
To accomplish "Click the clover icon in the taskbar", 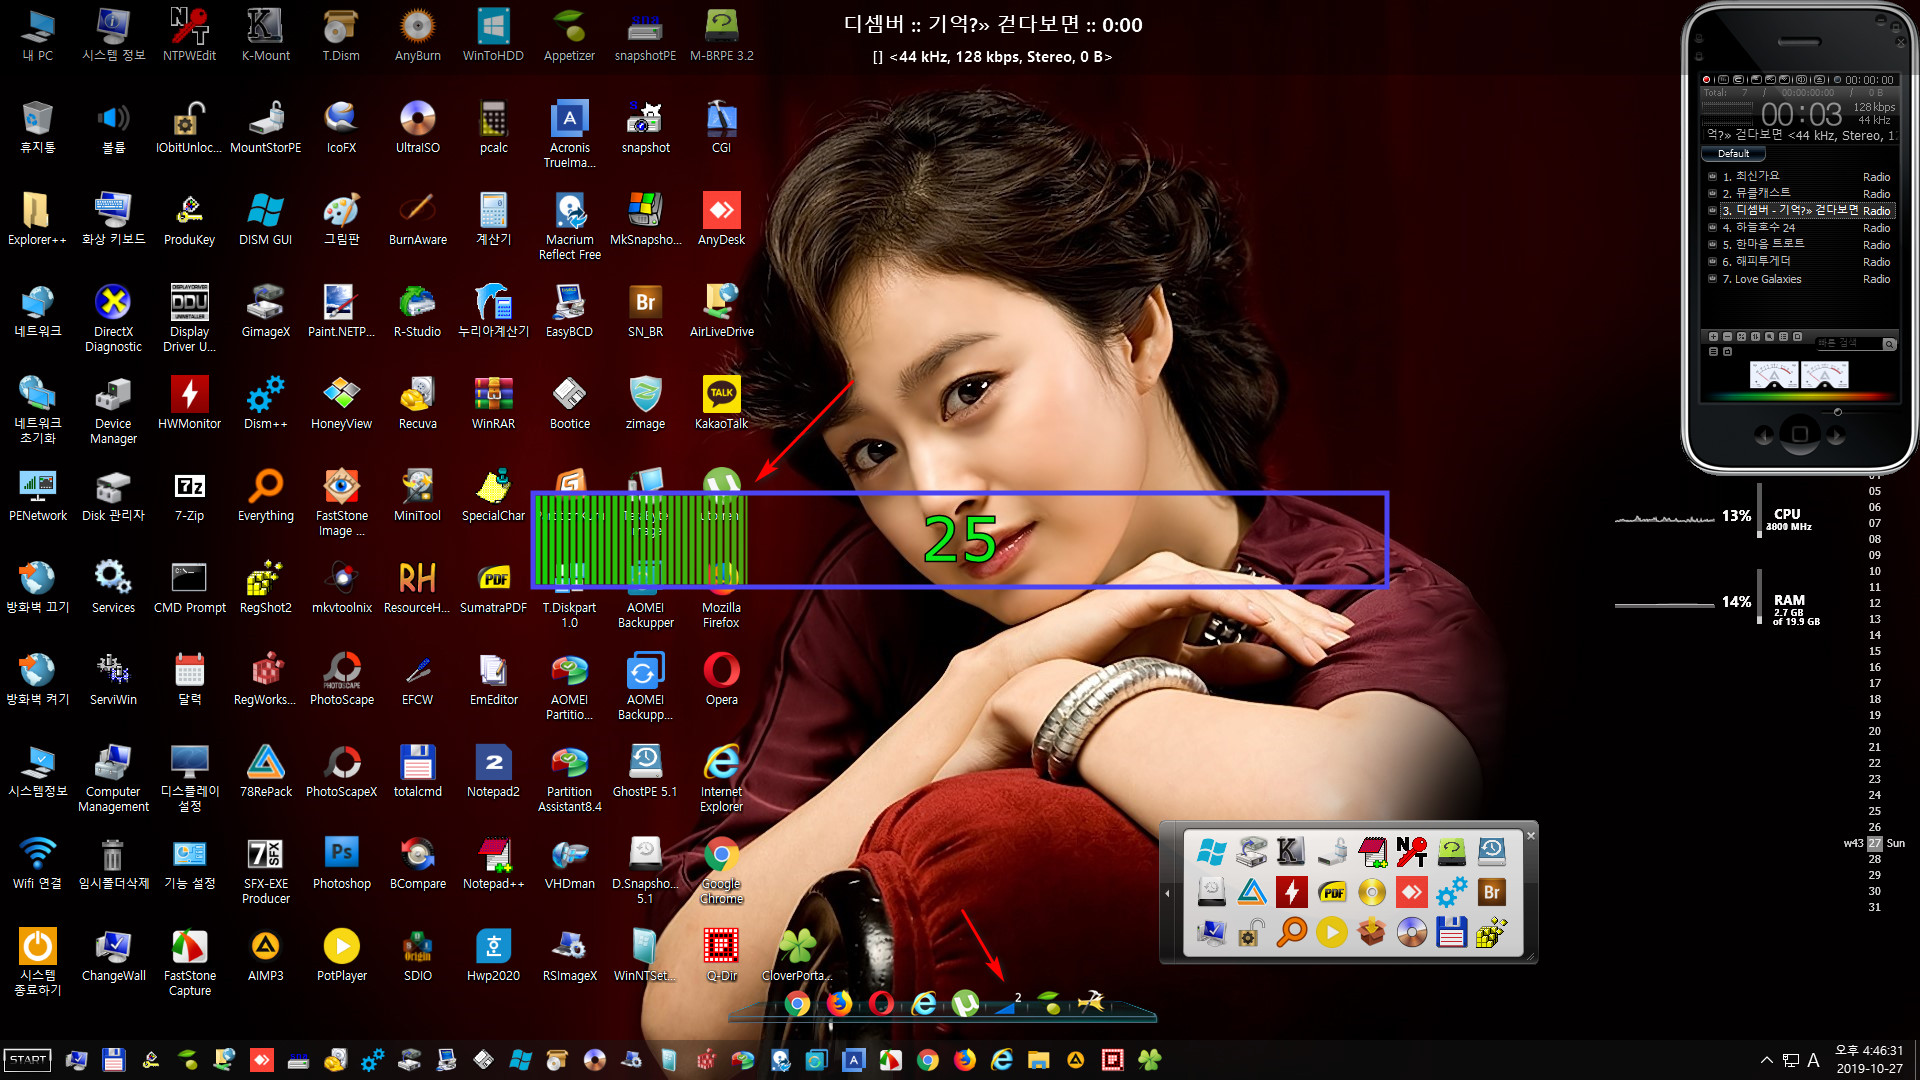I will [1150, 1060].
